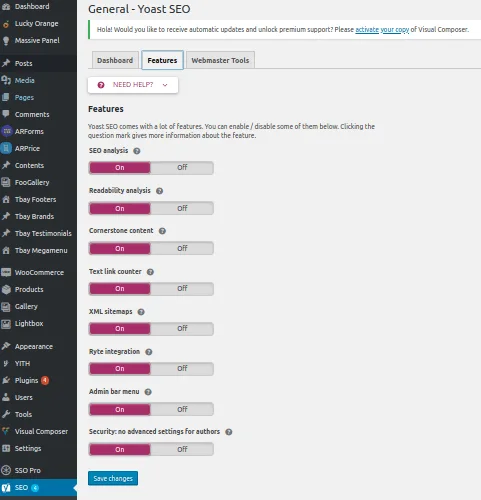Turn Security no advanced settings Off
The height and width of the screenshot is (500, 481).
(x=182, y=449)
